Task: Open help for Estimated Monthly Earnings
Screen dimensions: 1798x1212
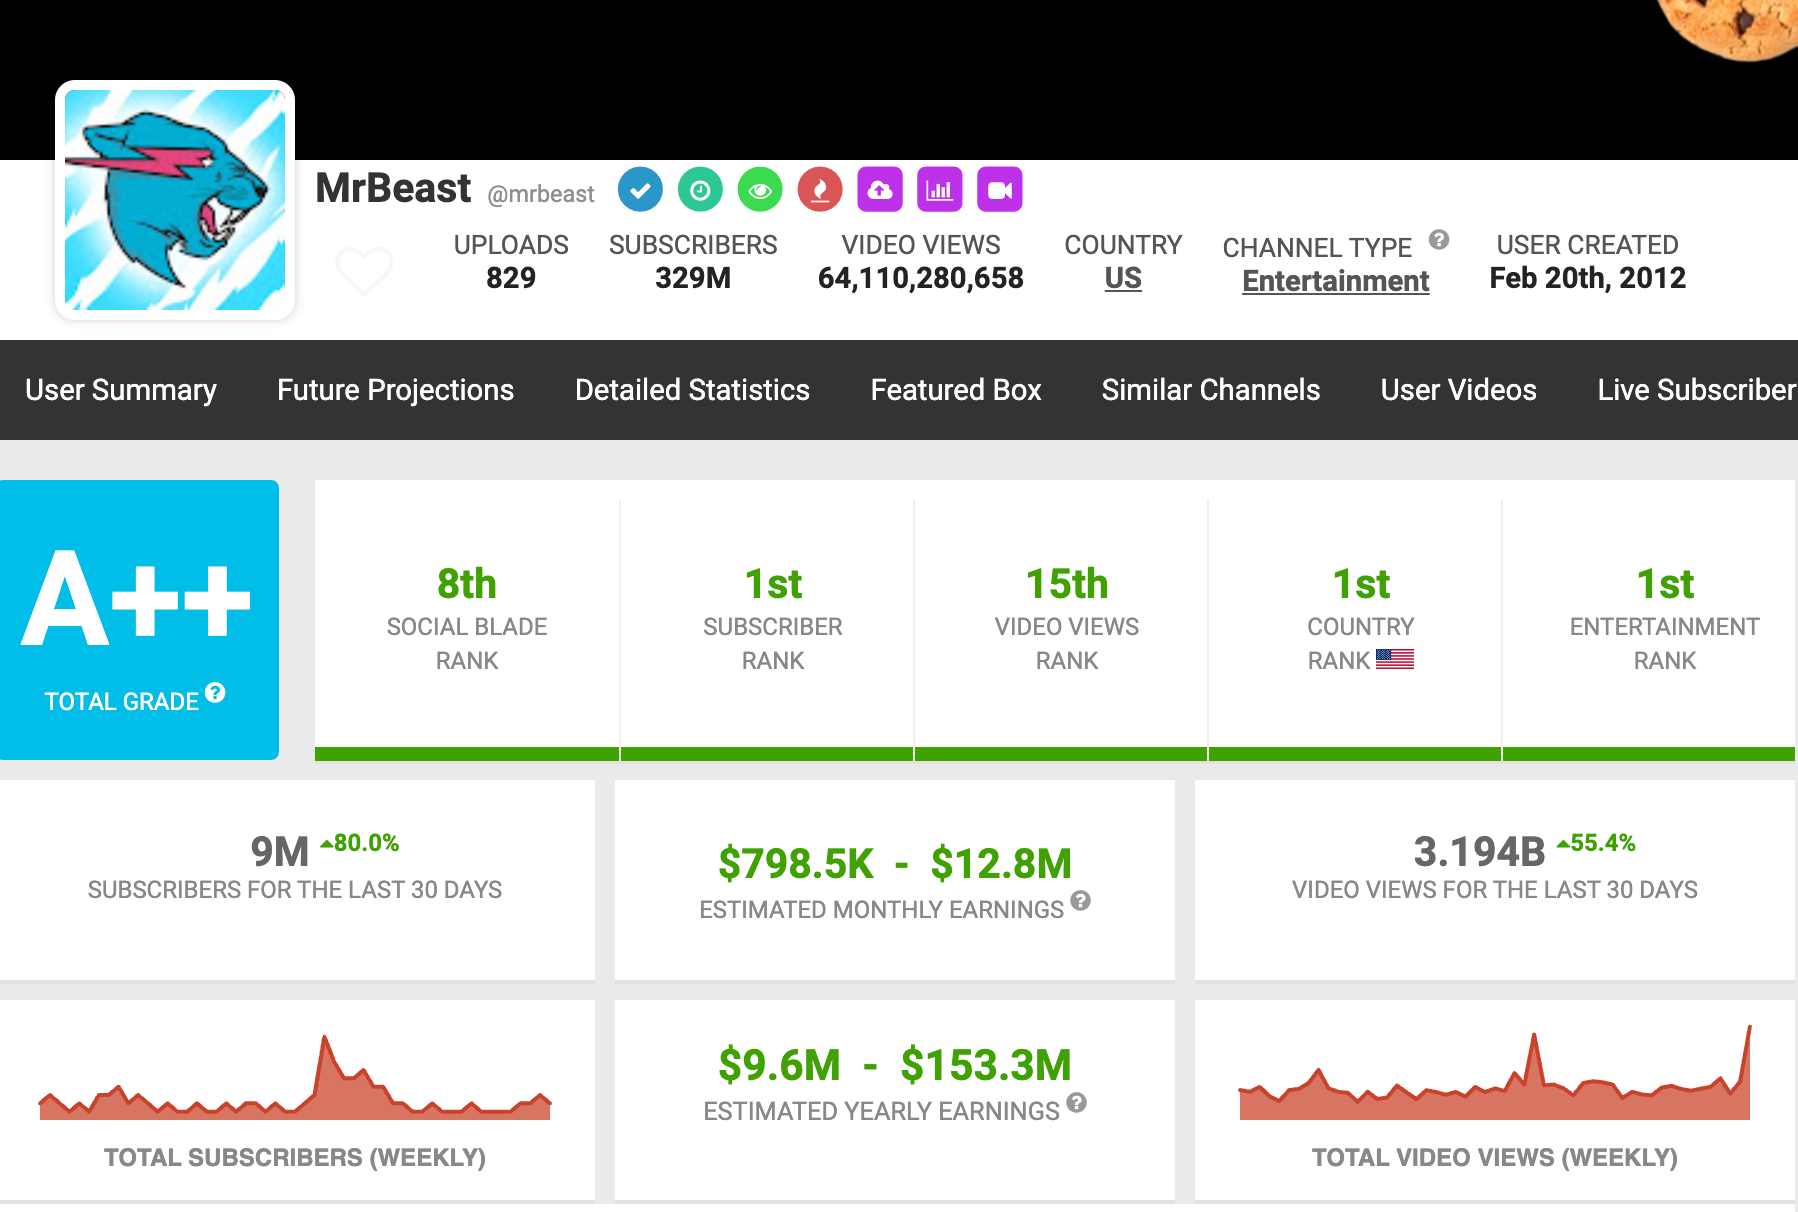Action: pyautogui.click(x=1080, y=900)
